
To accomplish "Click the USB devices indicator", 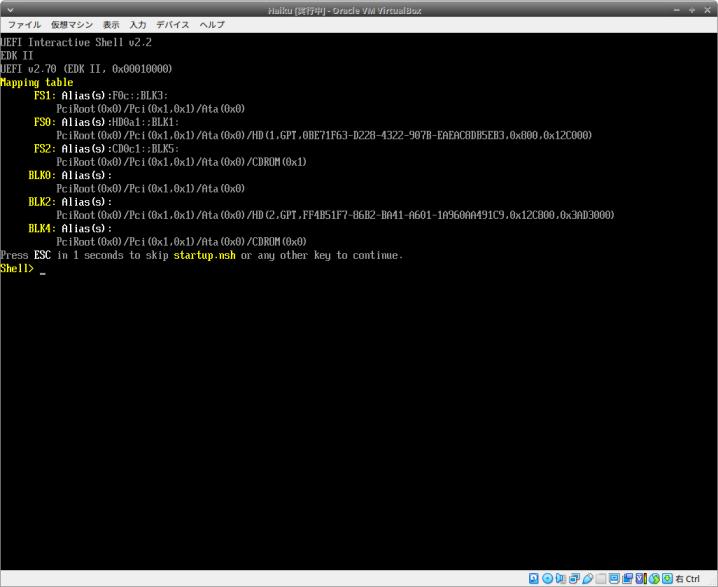I will pyautogui.click(x=587, y=578).
